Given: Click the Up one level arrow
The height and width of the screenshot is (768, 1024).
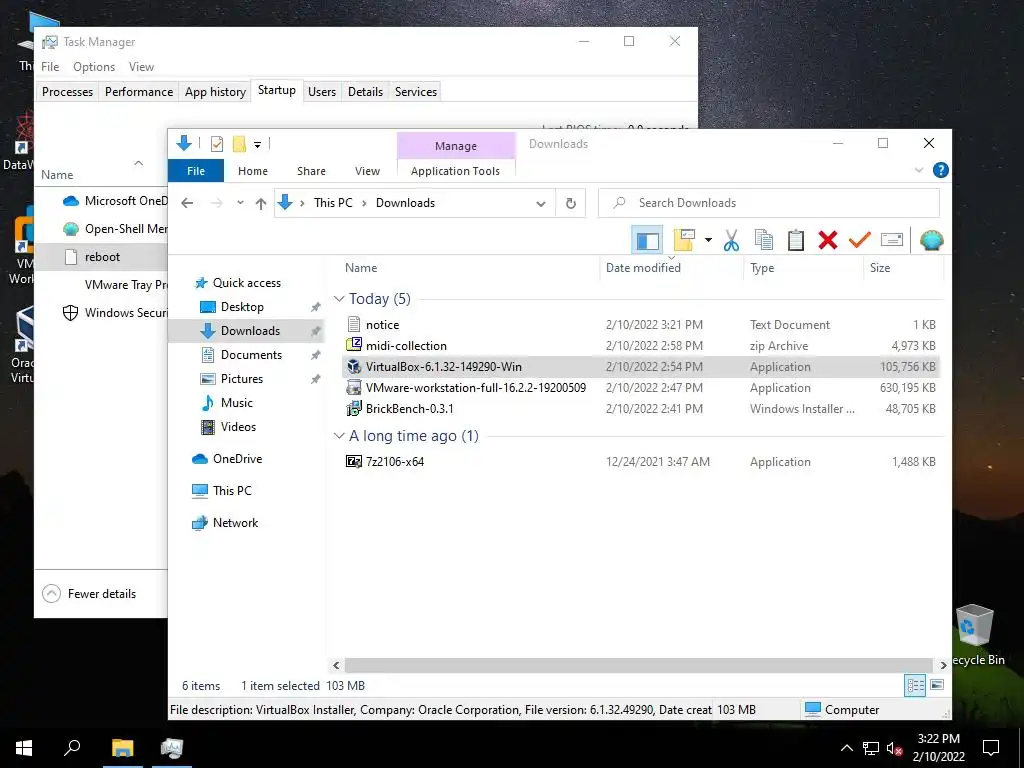Looking at the screenshot, I should [261, 203].
